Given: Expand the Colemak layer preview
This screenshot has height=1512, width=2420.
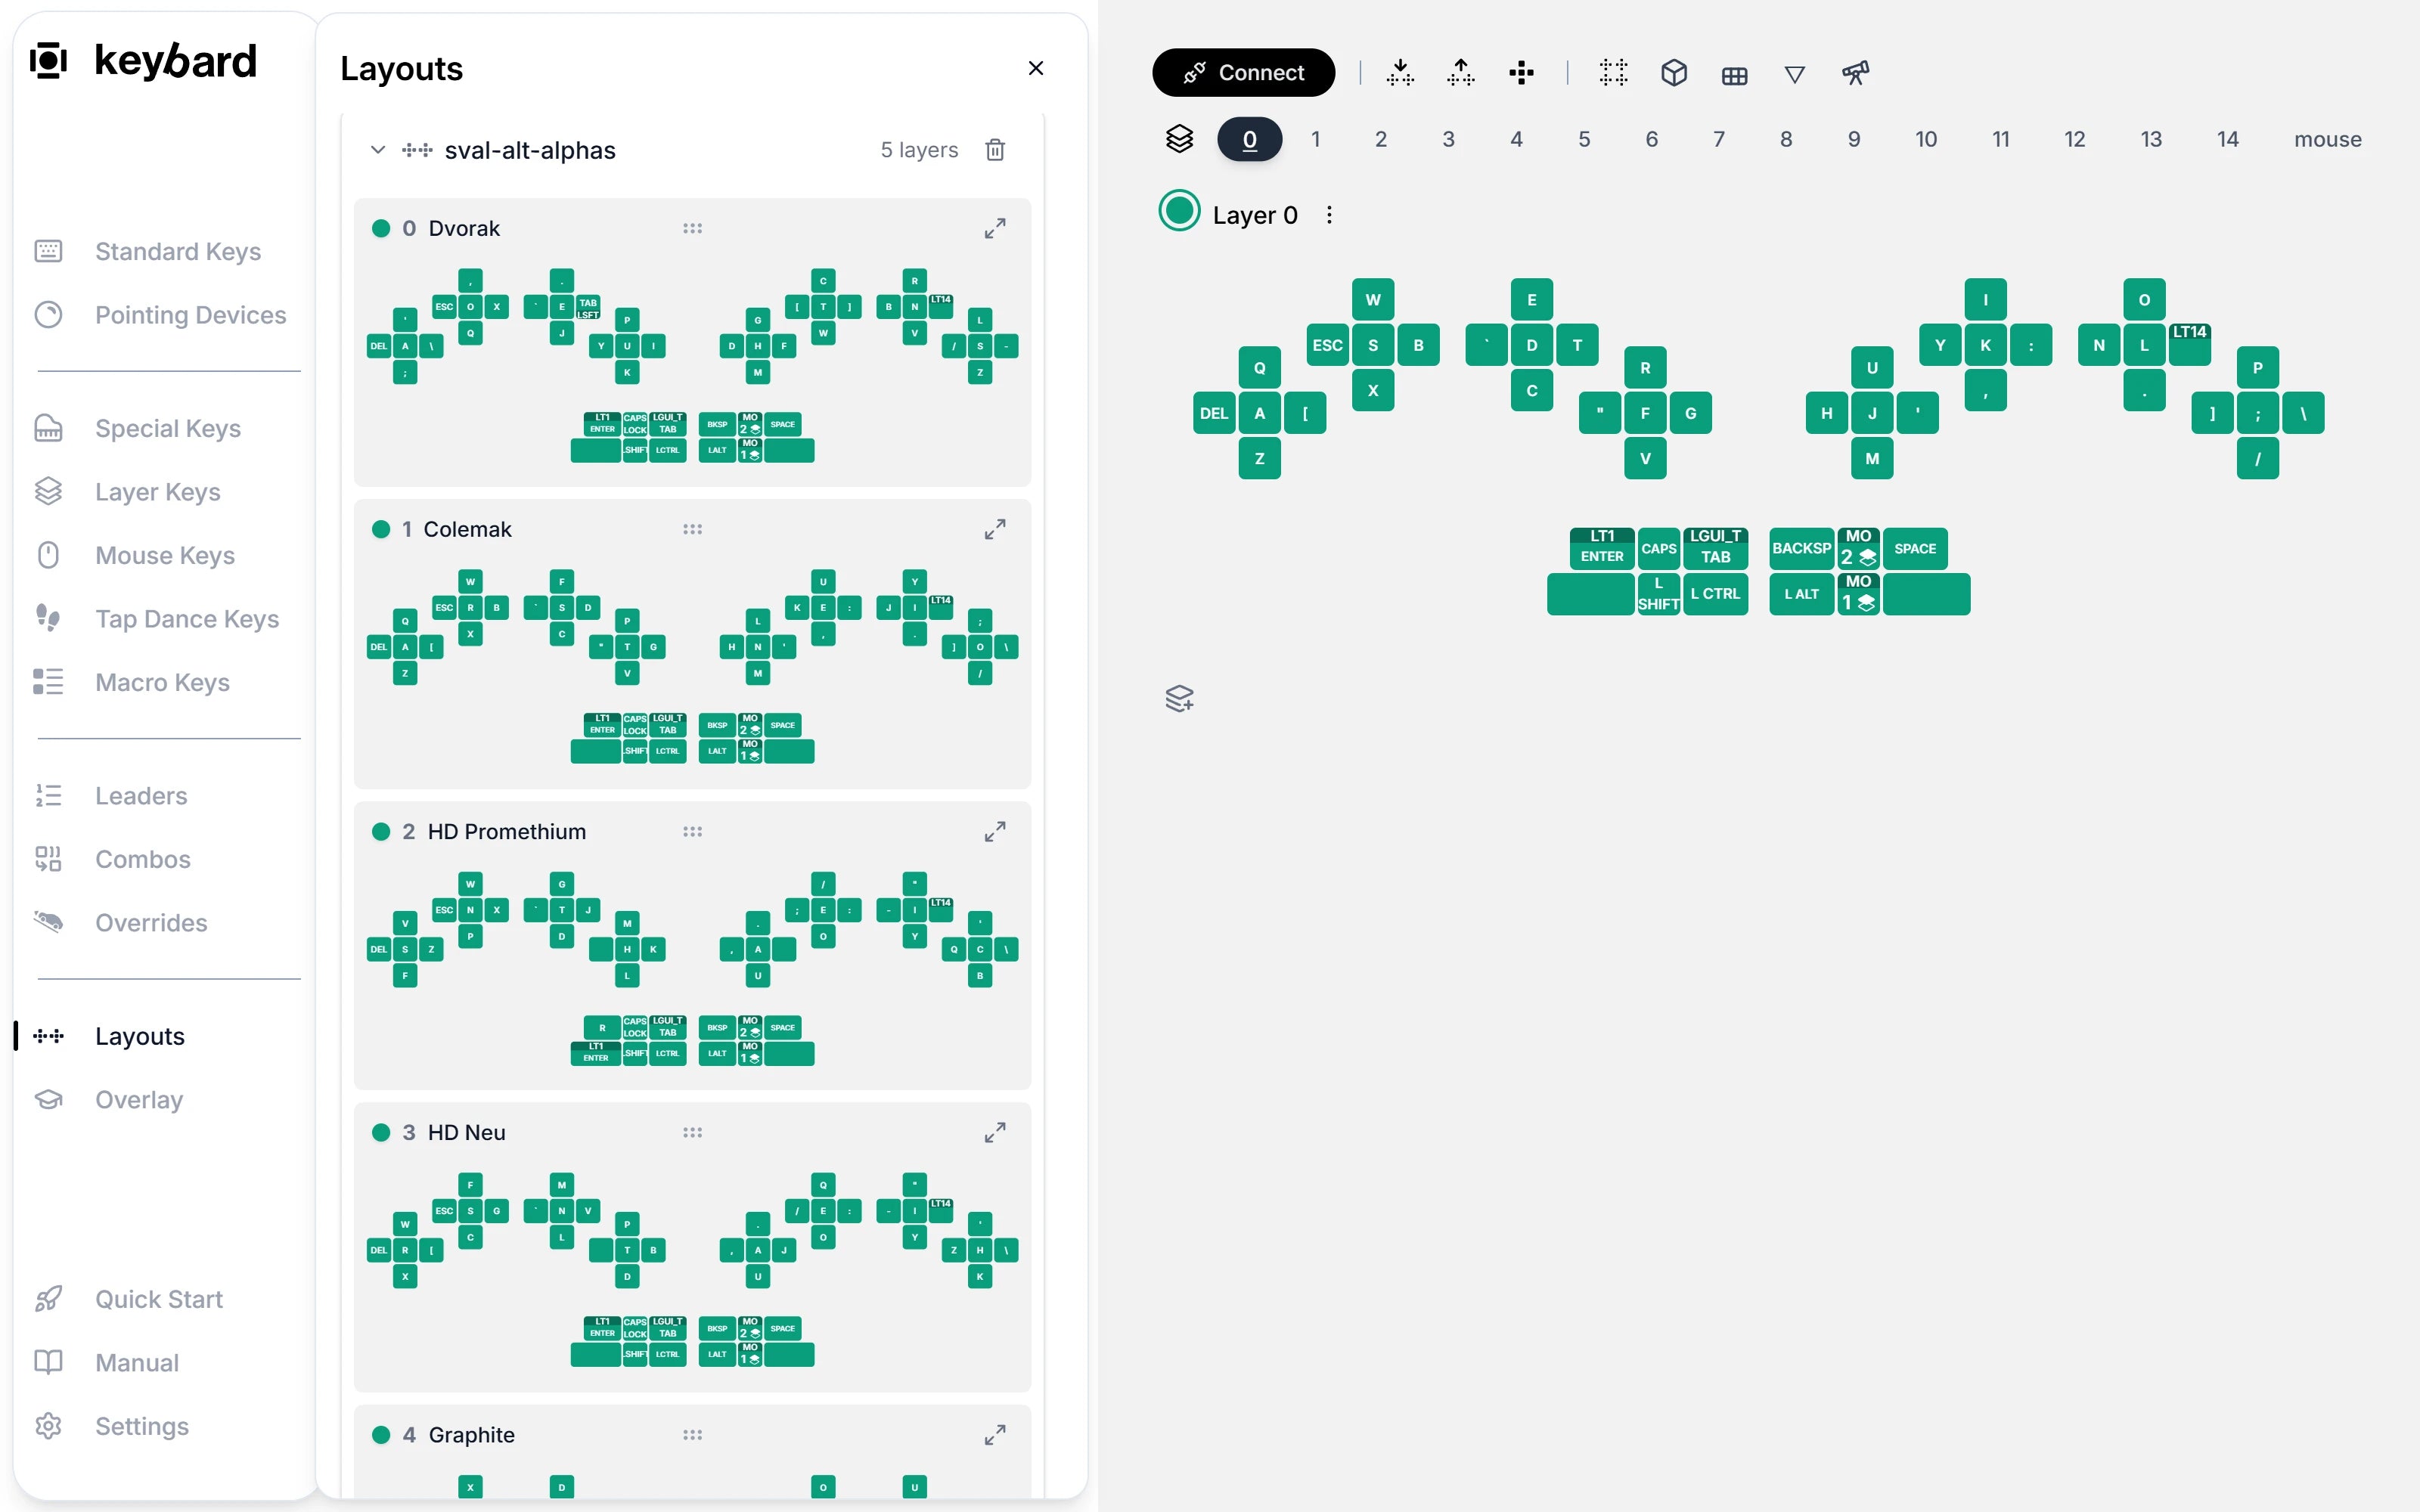Looking at the screenshot, I should pyautogui.click(x=995, y=529).
